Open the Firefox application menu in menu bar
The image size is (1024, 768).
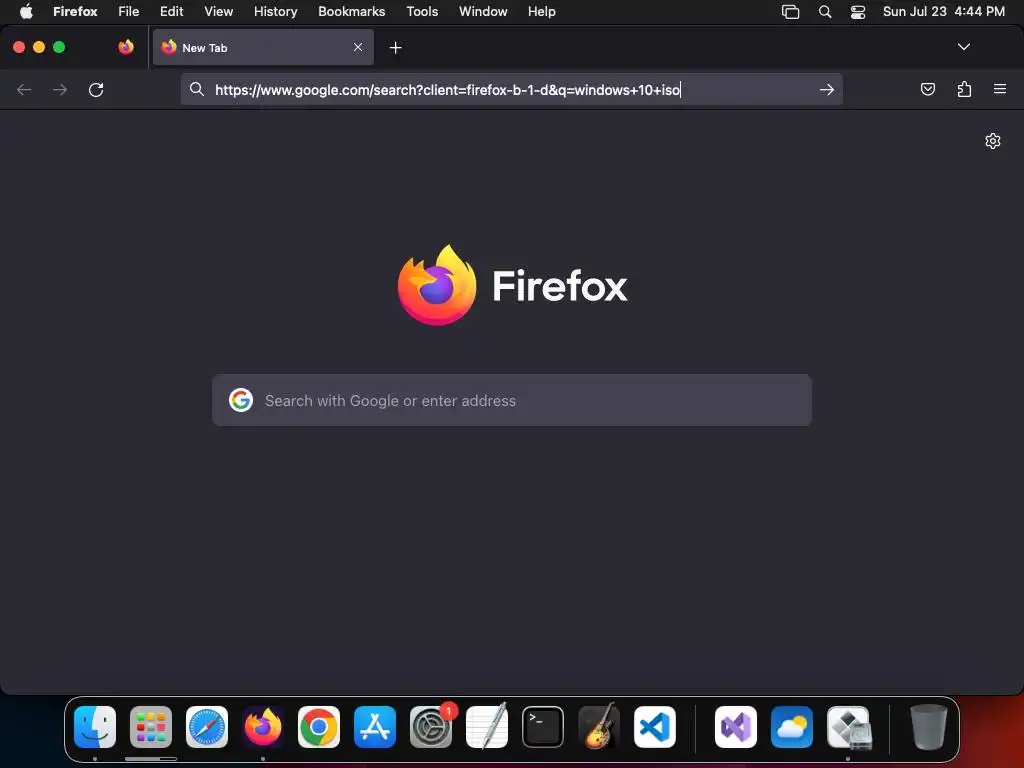75,11
